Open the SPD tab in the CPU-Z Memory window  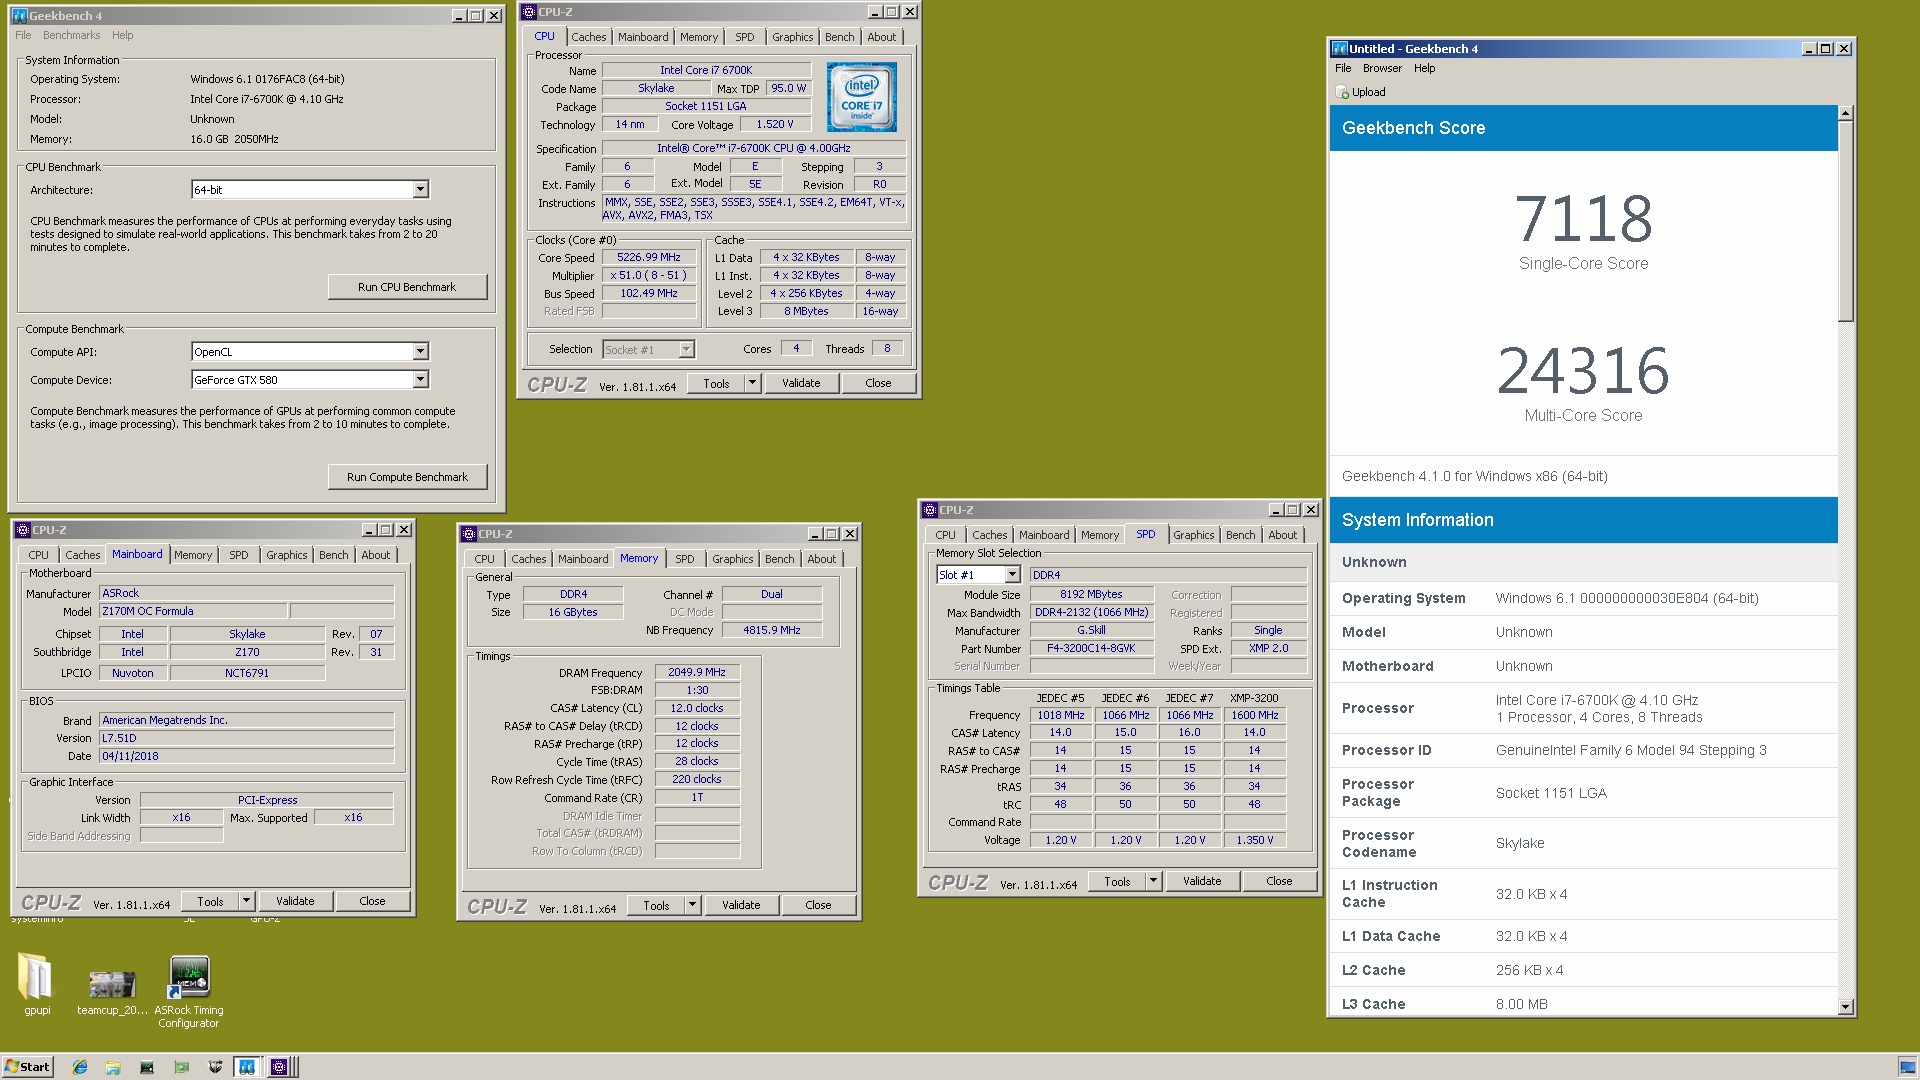(684, 559)
